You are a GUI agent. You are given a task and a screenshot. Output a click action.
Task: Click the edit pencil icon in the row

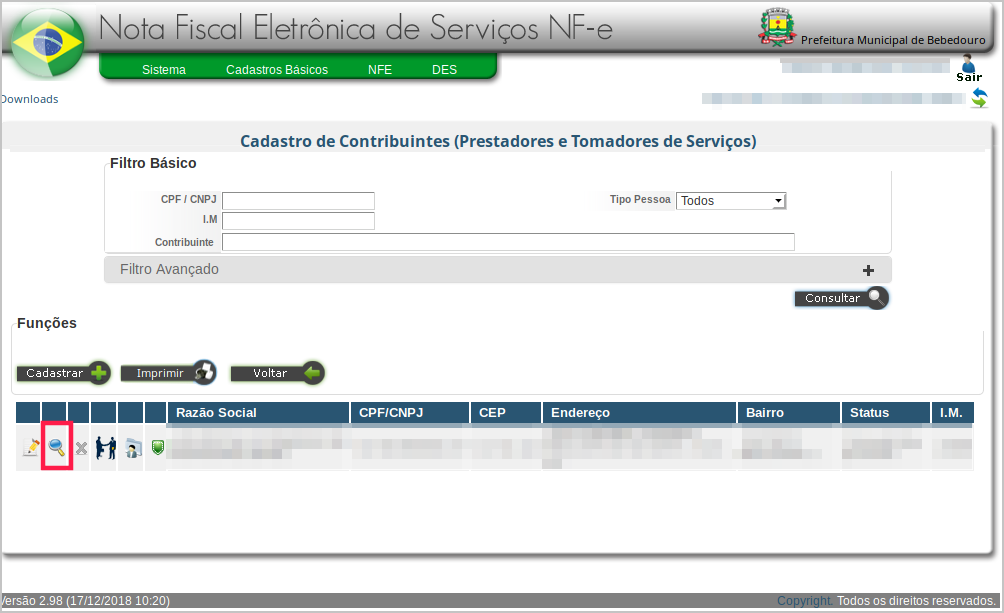[30, 447]
